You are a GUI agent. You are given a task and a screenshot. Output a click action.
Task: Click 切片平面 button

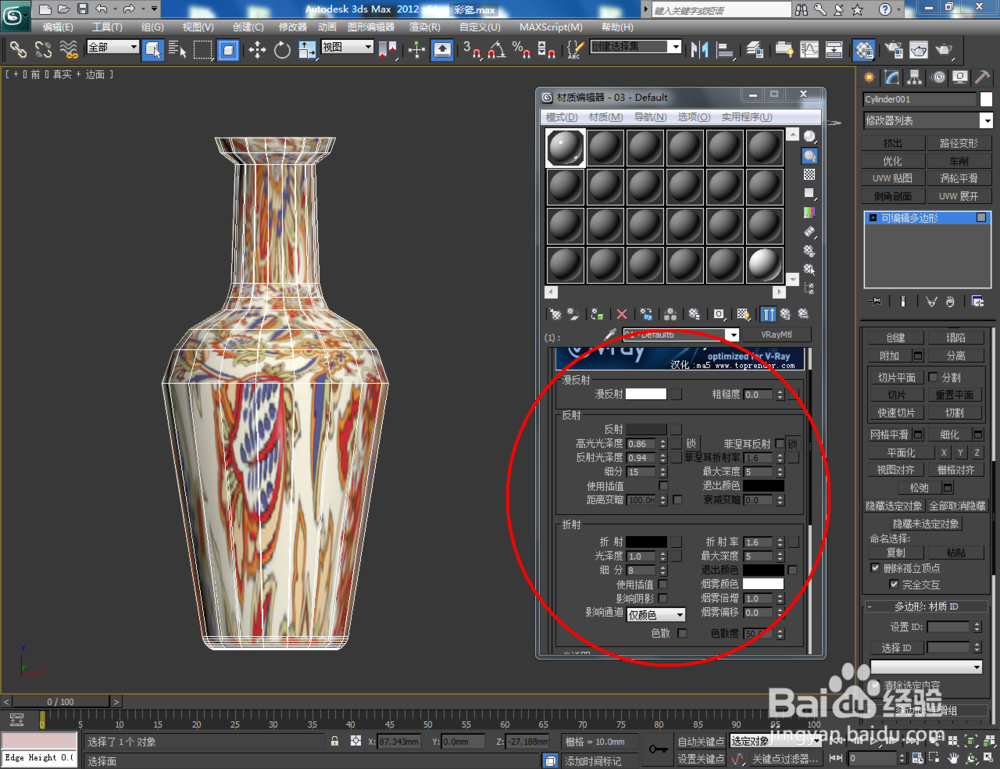tap(896, 377)
